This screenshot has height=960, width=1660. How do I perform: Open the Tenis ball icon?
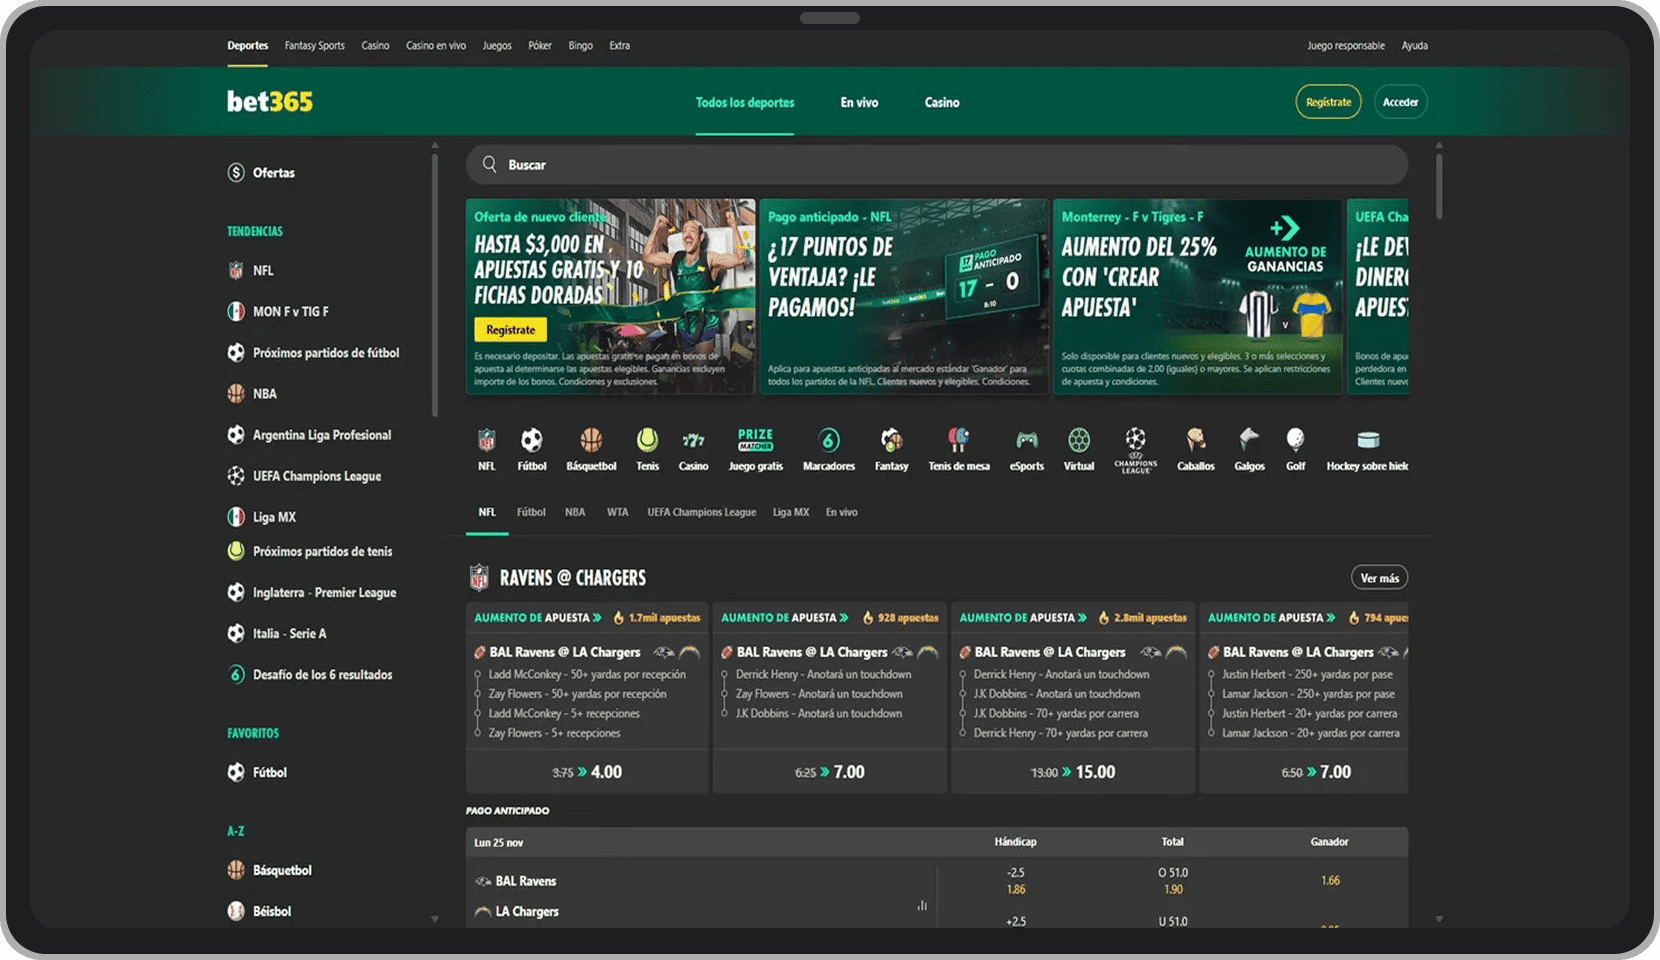pyautogui.click(x=647, y=441)
